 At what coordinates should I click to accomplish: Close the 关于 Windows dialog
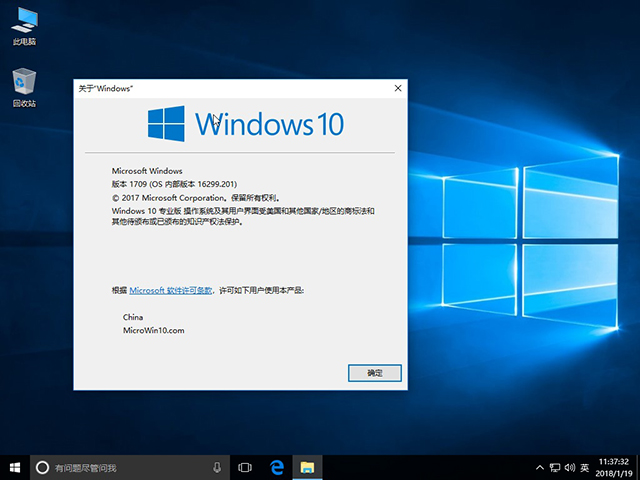pos(398,88)
